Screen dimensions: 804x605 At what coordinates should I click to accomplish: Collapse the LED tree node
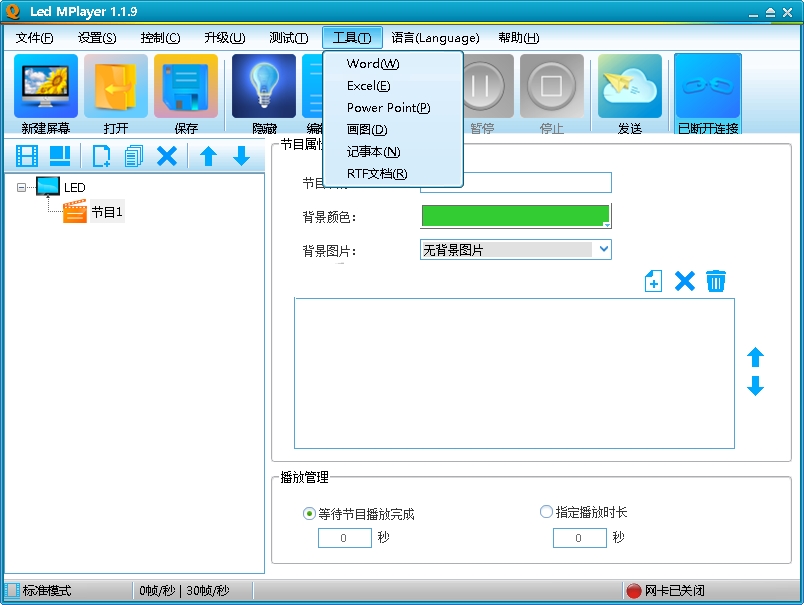[21, 188]
